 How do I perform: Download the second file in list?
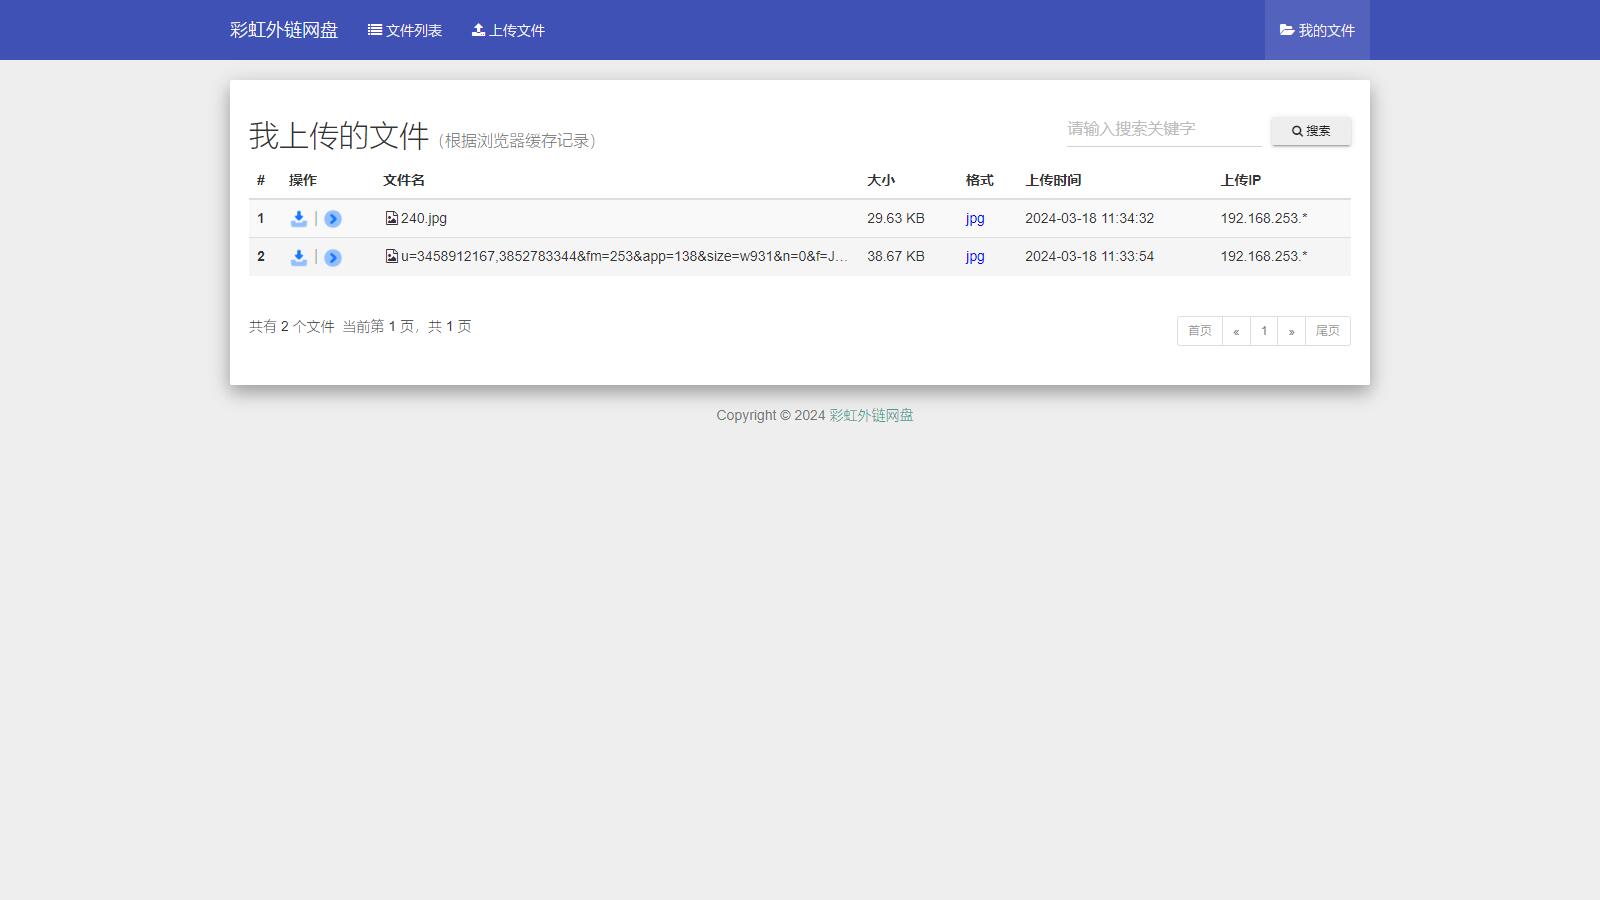click(298, 258)
